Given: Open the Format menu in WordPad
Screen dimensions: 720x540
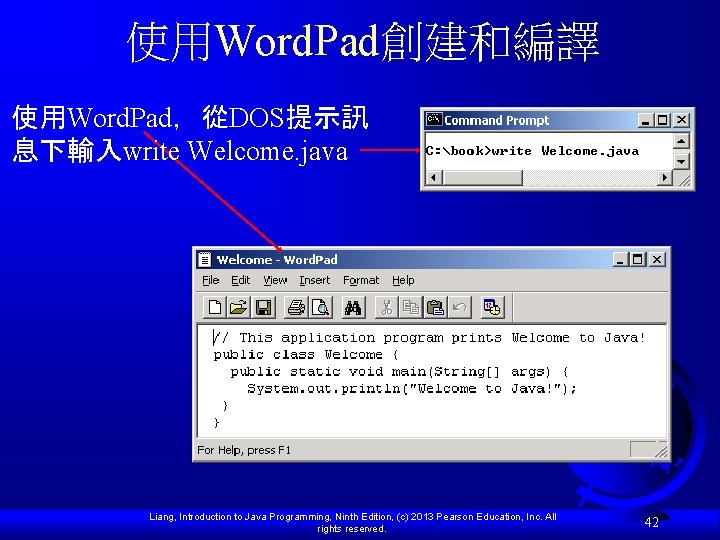Looking at the screenshot, I should pyautogui.click(x=361, y=280).
